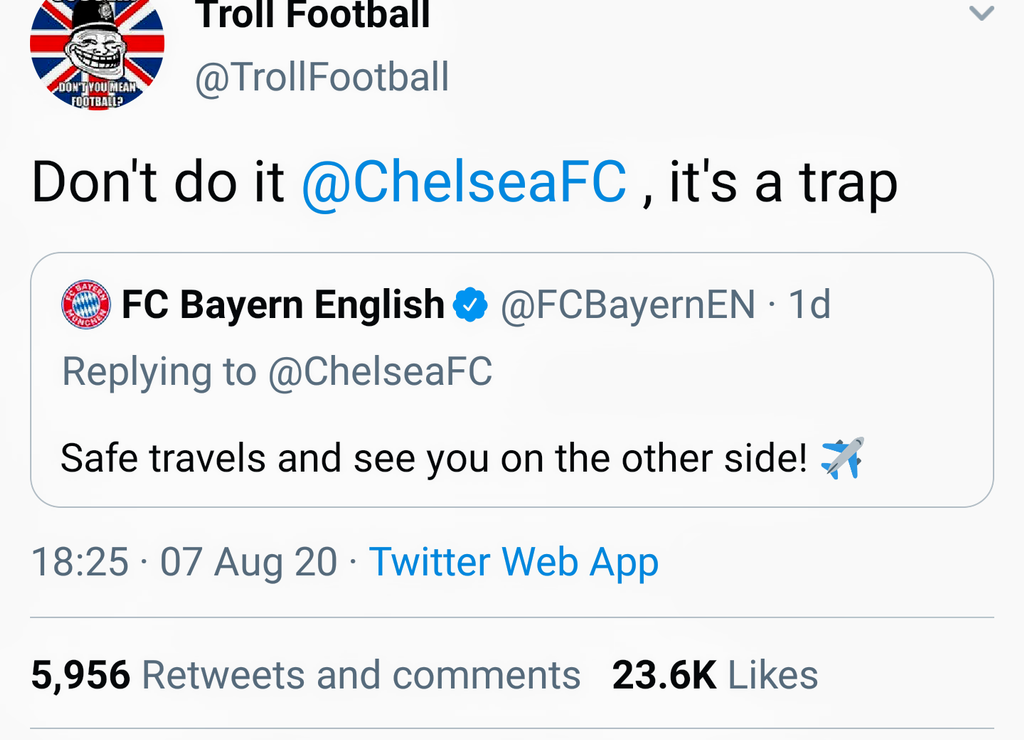
Task: Click the "it's a trap" tweet text
Action: (x=783, y=182)
